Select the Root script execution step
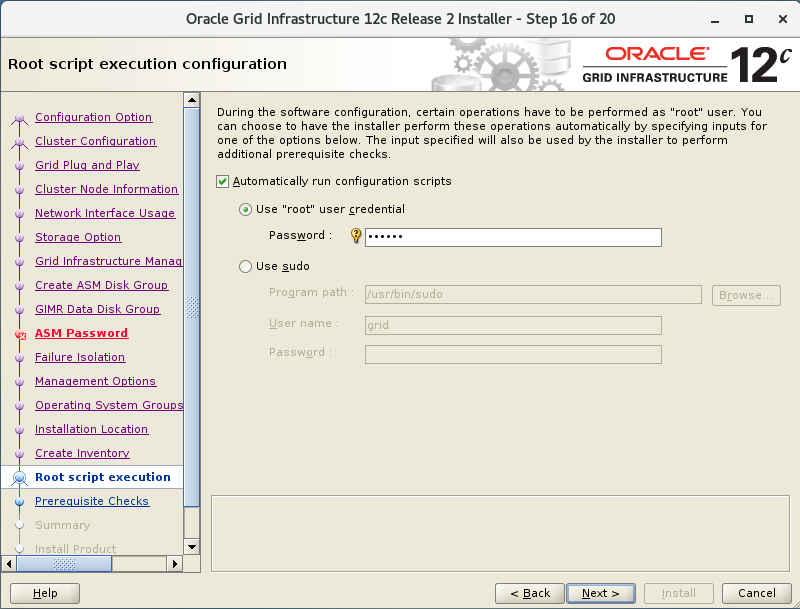The width and height of the screenshot is (800, 609). 103,477
